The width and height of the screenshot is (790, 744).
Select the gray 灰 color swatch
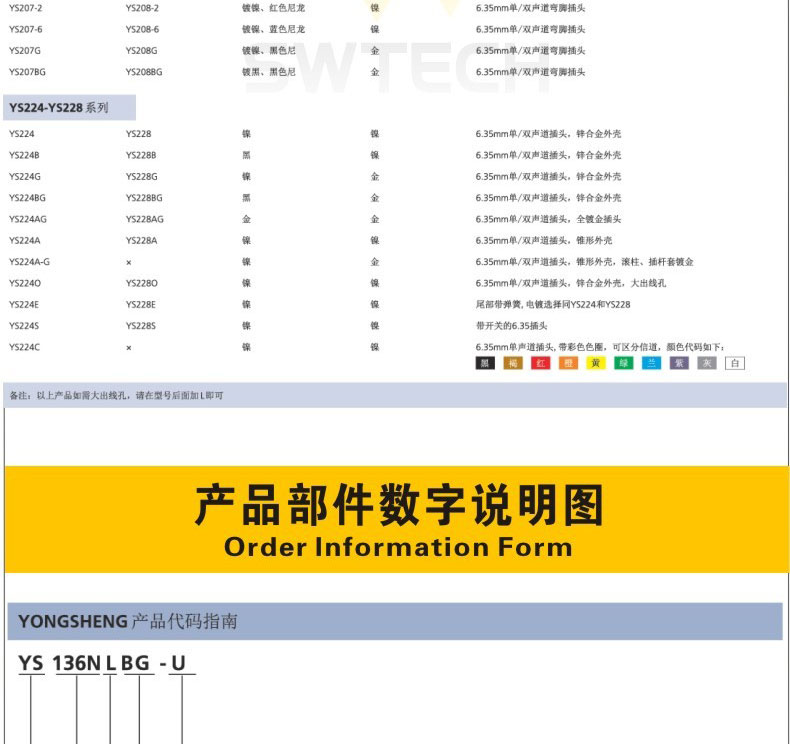pos(707,363)
